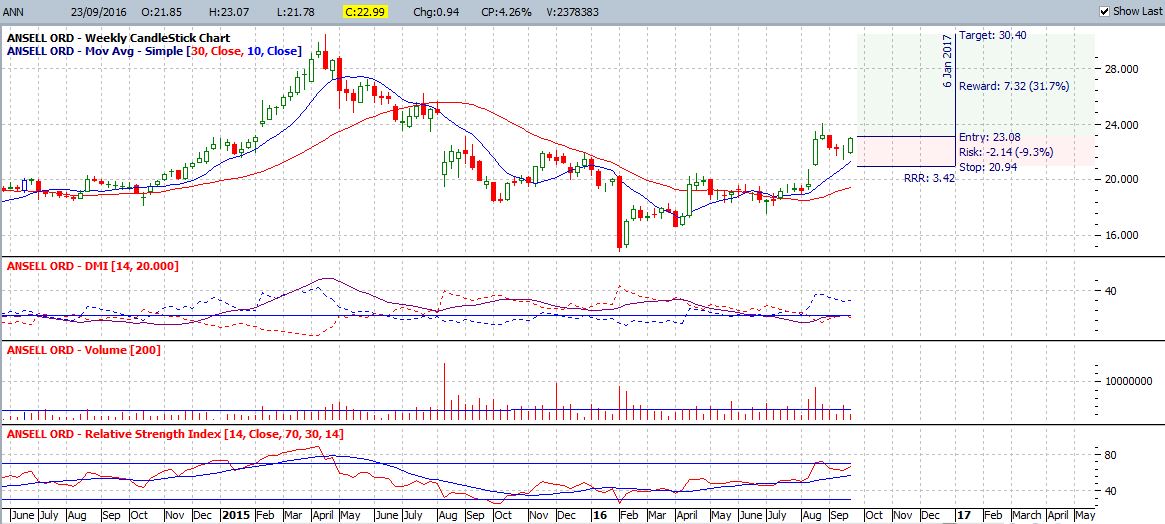
Task: Click the highlighted close value C:22.99
Action: (x=368, y=12)
